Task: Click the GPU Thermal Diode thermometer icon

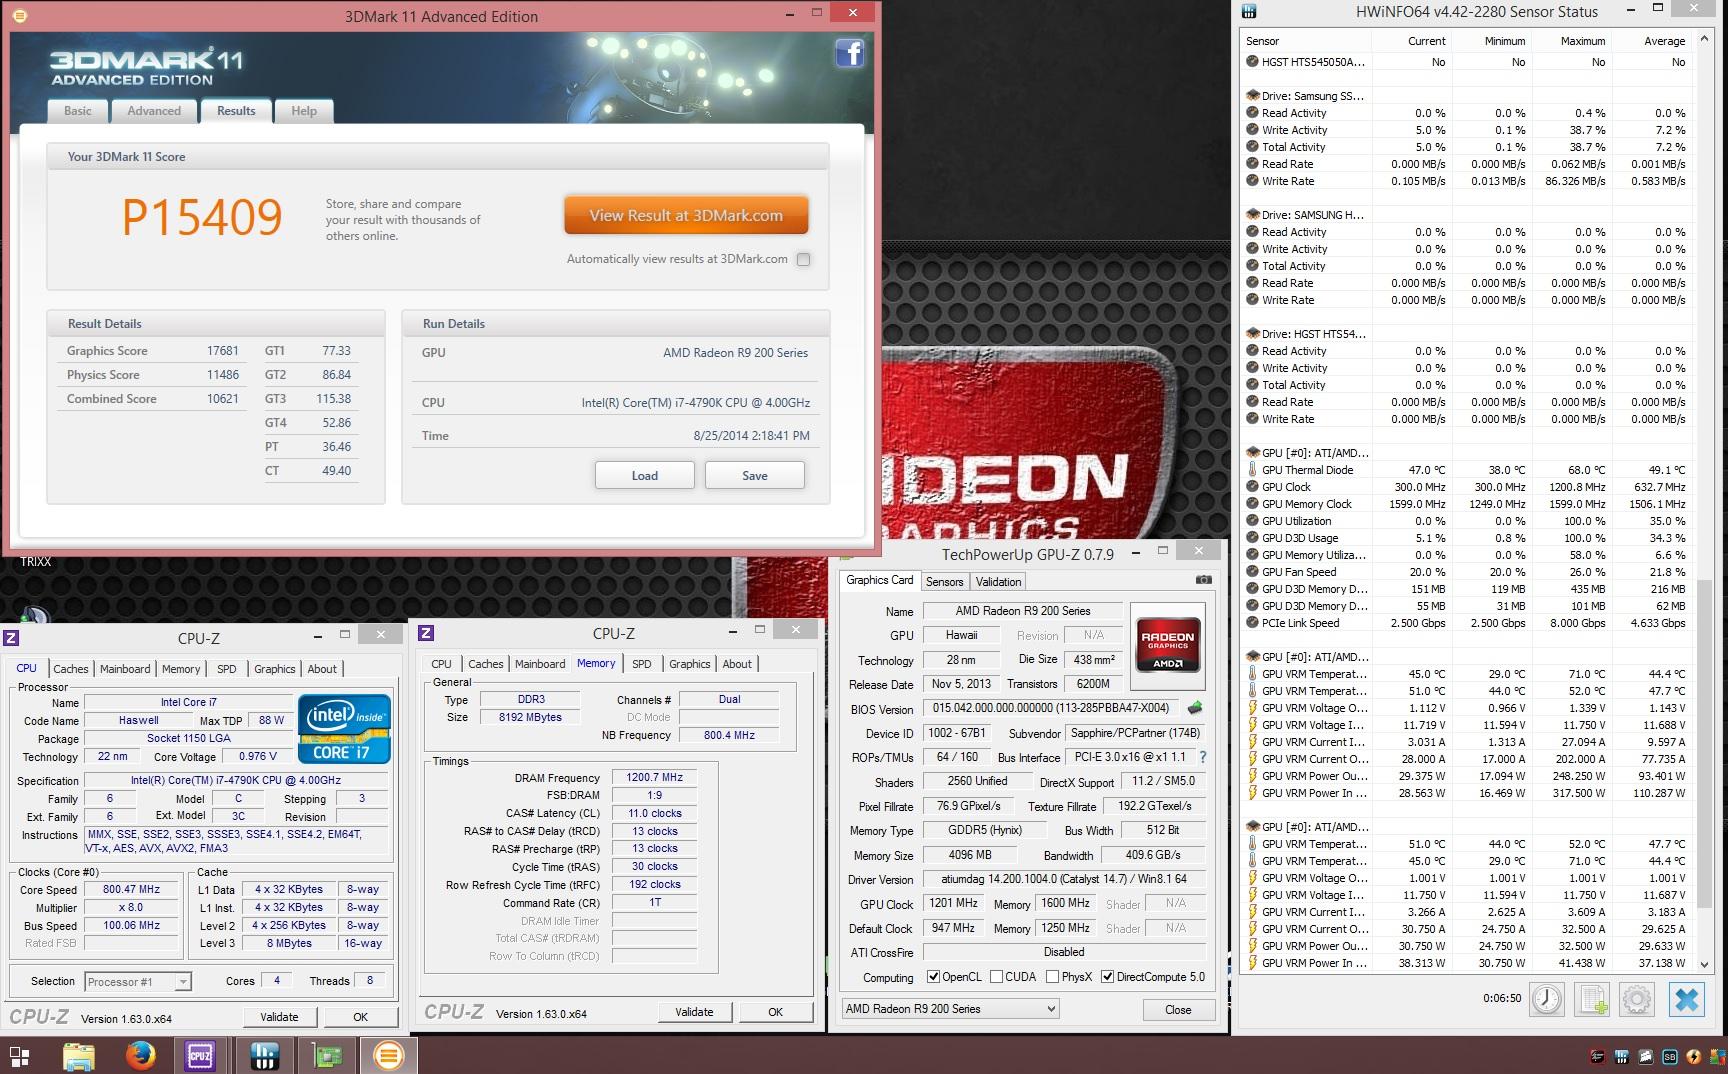Action: click(1252, 470)
